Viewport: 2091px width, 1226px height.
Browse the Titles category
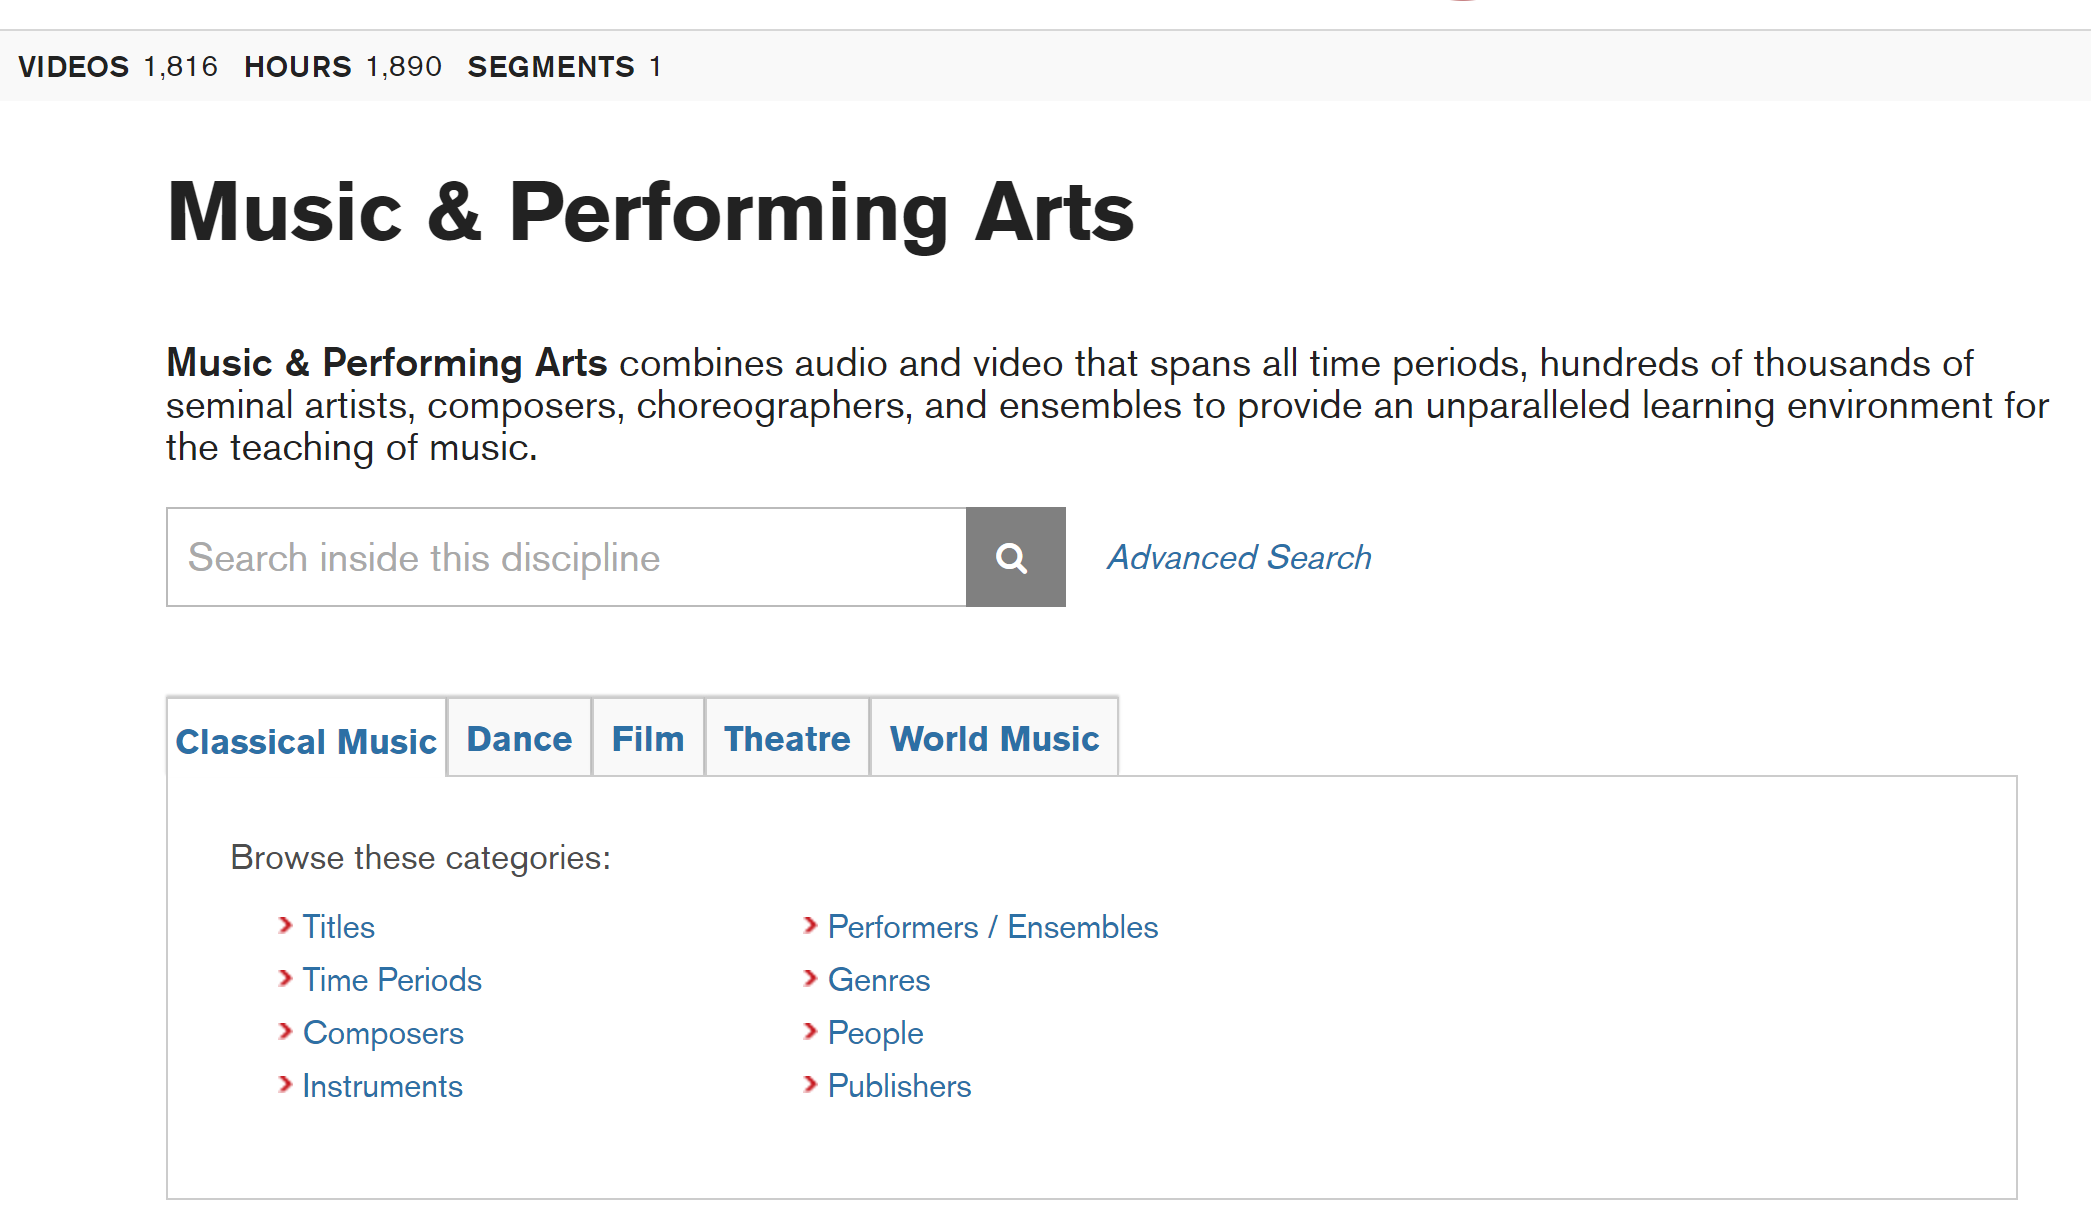(338, 927)
